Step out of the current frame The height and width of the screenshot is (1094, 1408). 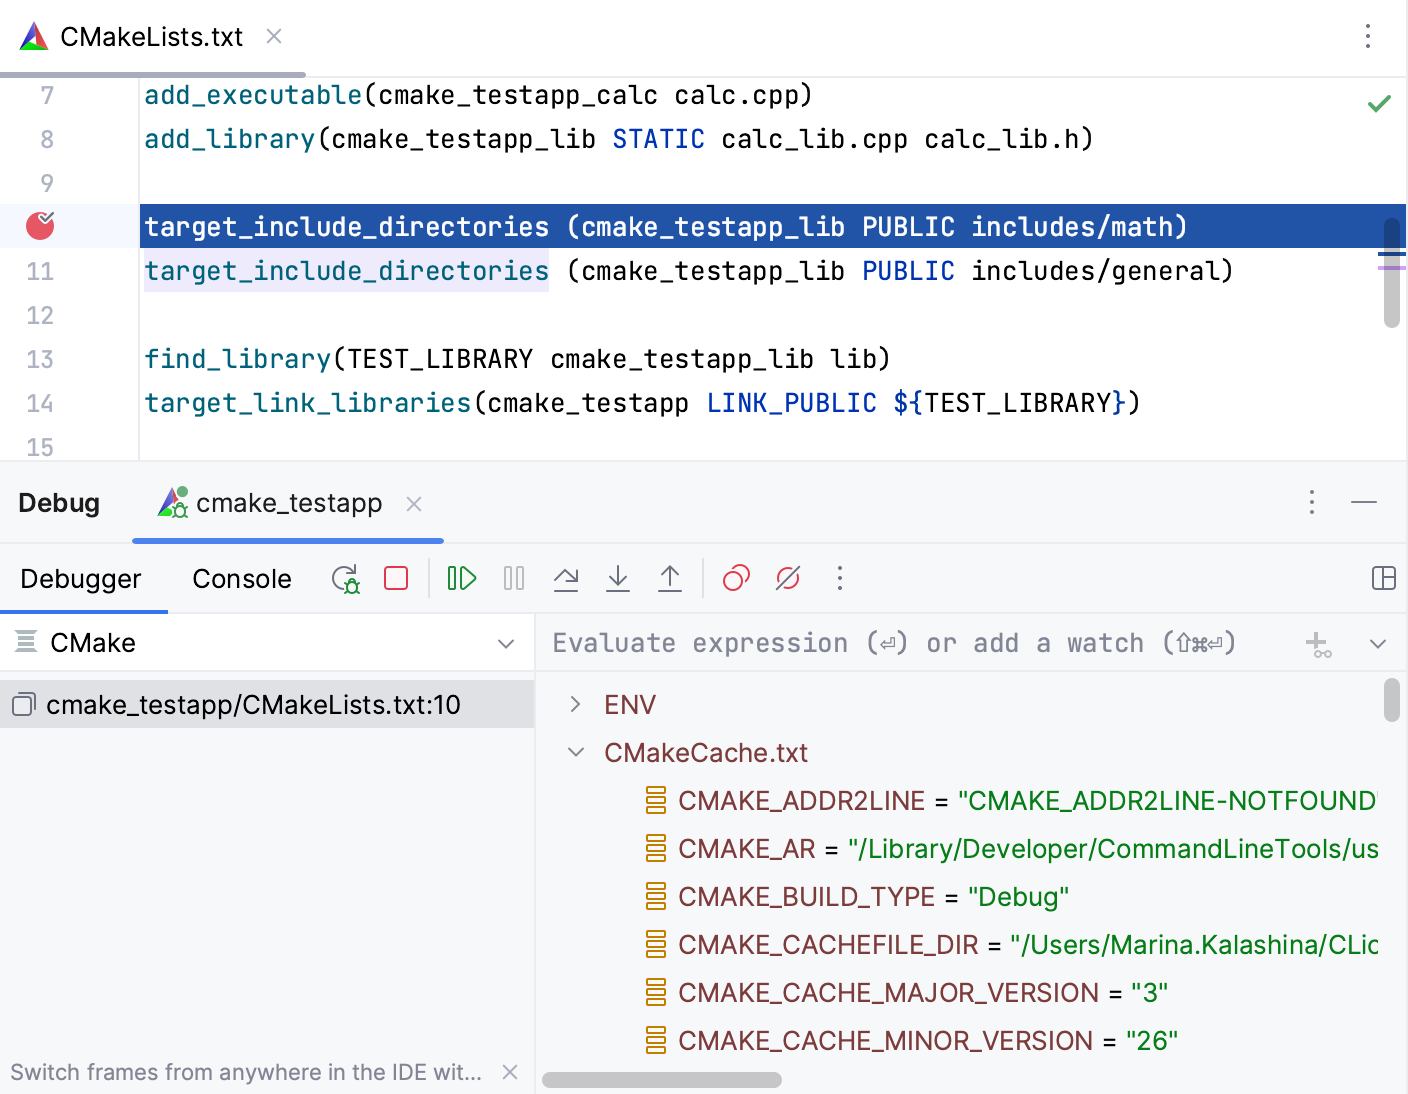(x=670, y=578)
